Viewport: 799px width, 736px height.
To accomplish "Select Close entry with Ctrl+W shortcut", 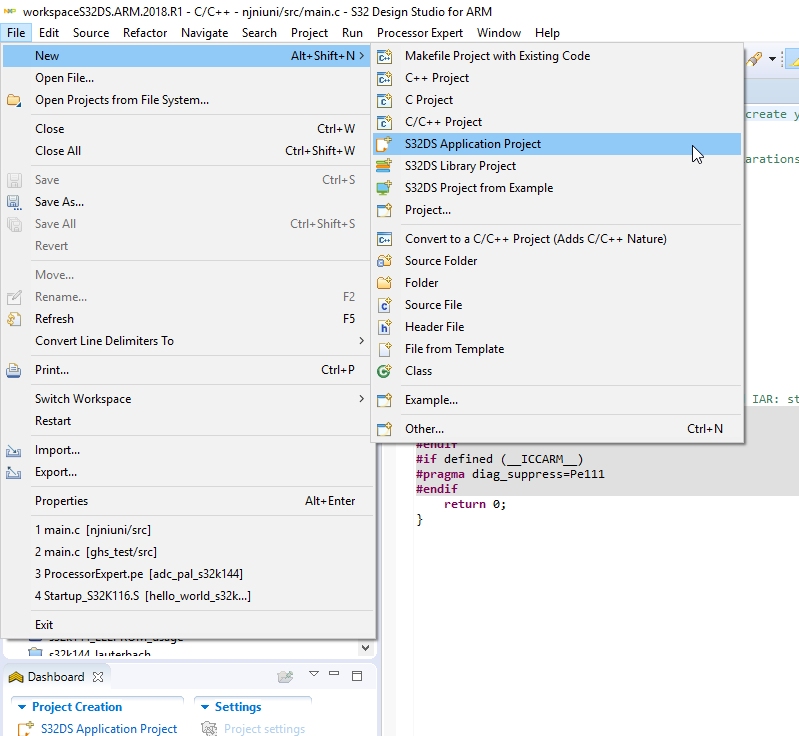I will tap(187, 129).
